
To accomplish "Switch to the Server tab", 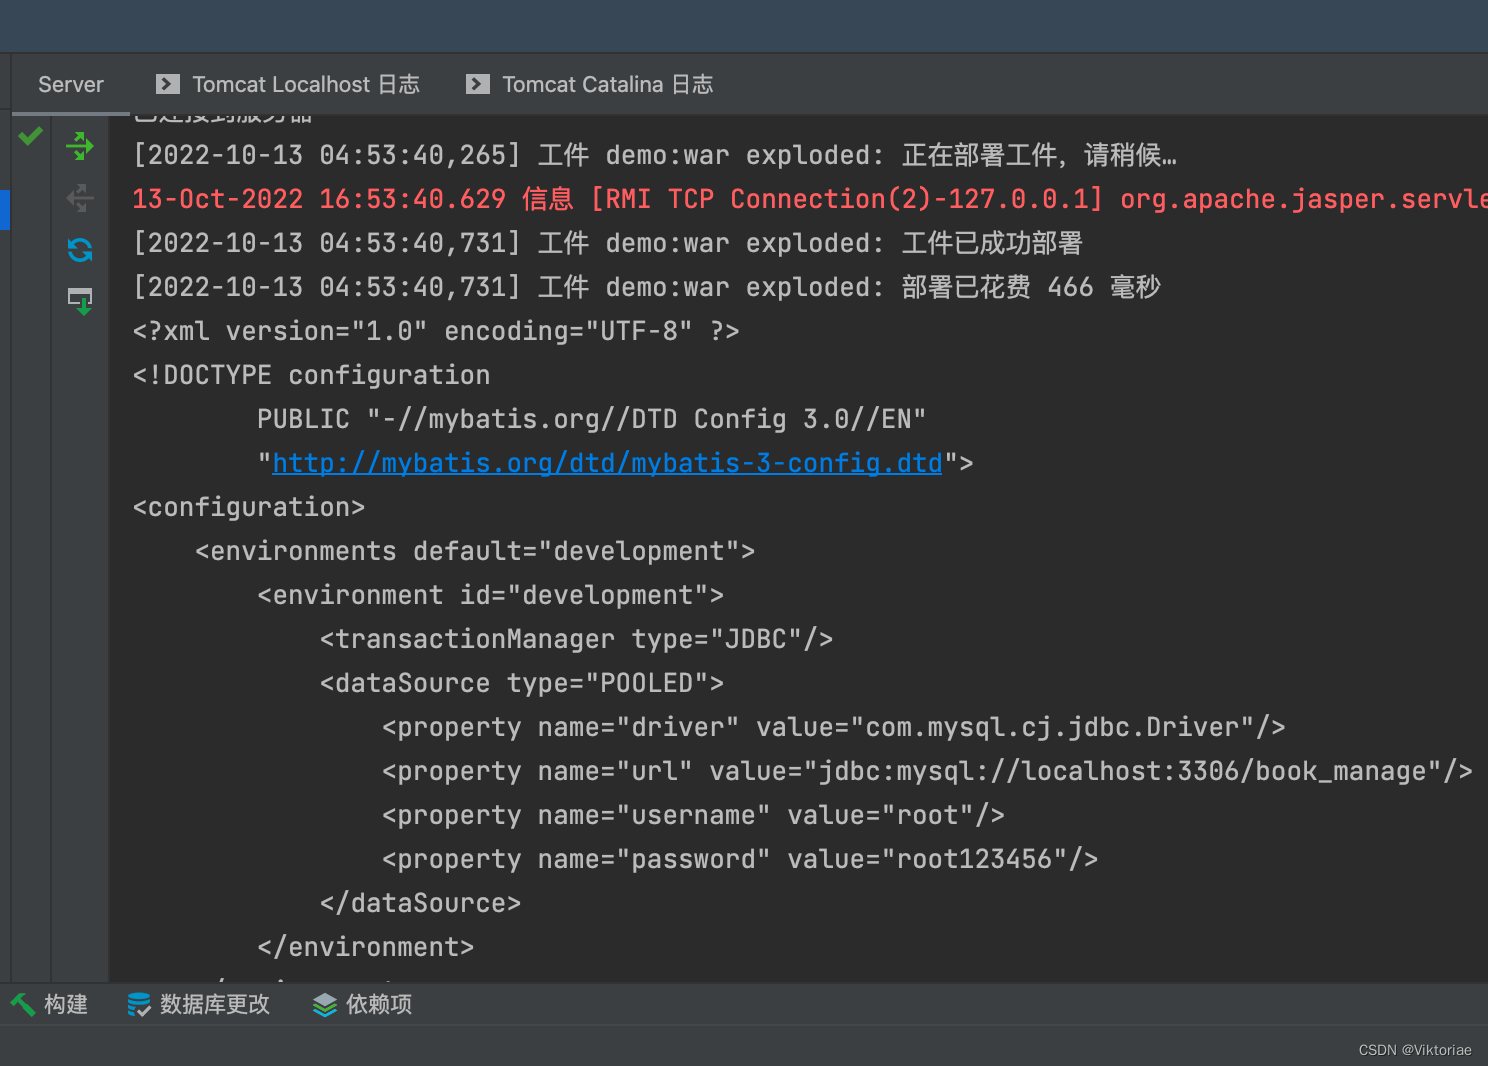I will pyautogui.click(x=70, y=84).
